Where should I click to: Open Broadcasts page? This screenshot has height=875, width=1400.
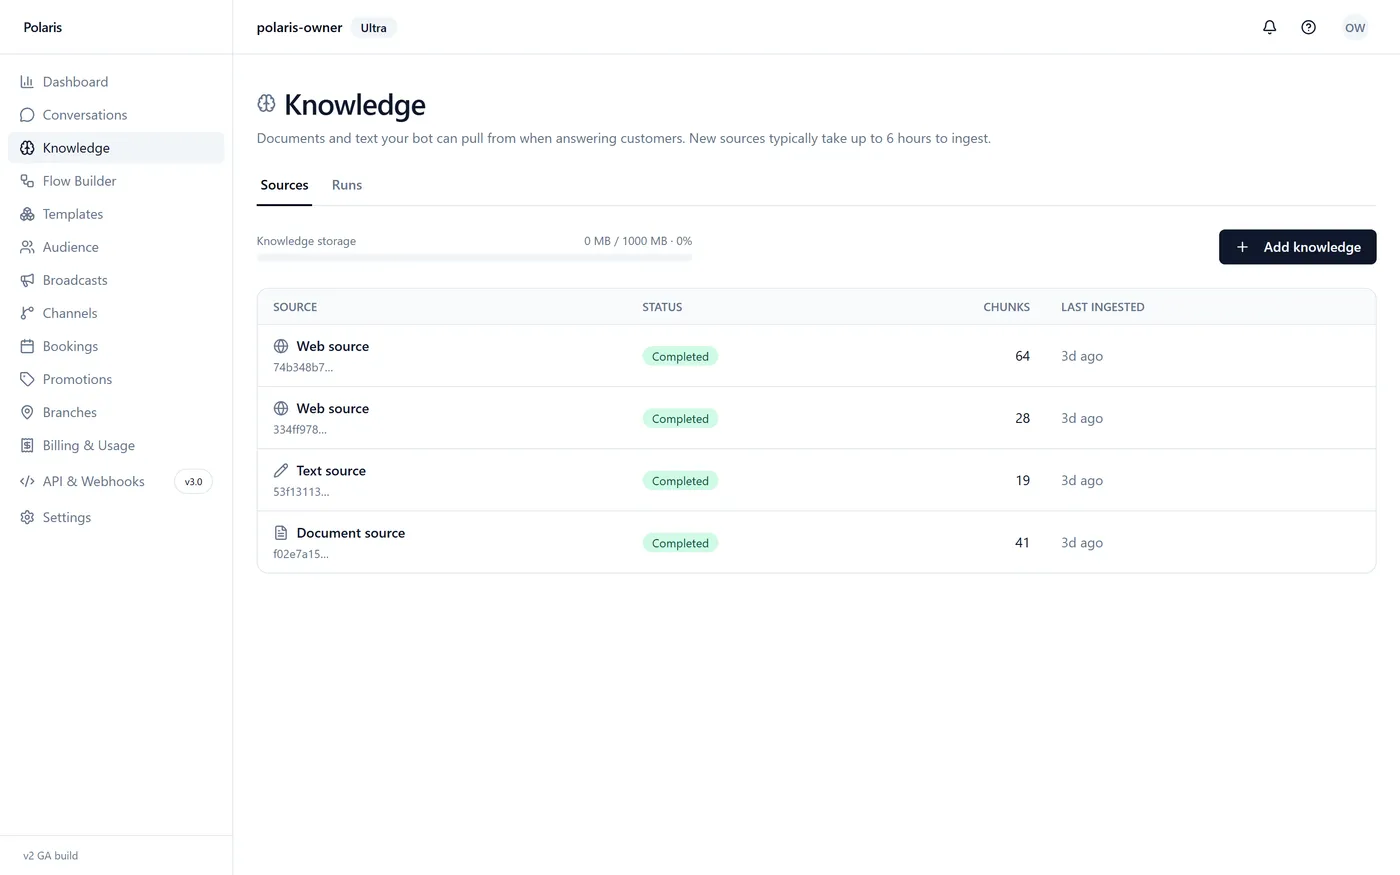tap(116, 280)
